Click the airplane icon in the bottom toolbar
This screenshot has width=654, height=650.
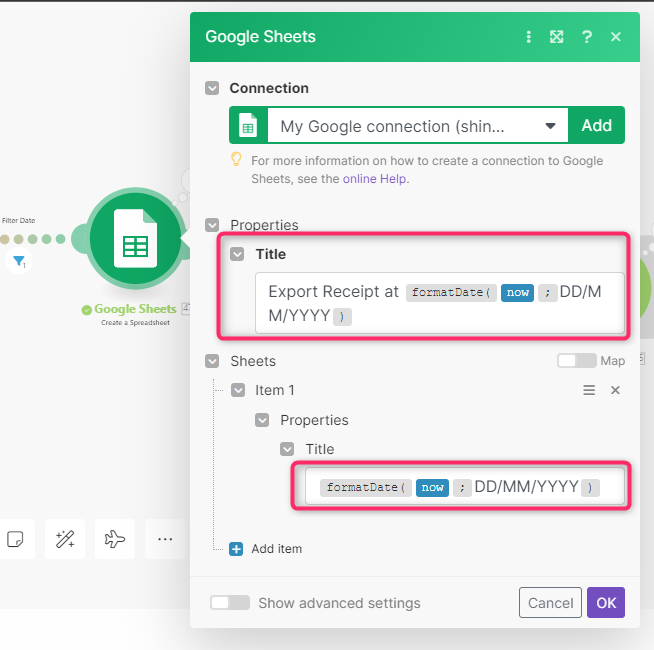(115, 539)
